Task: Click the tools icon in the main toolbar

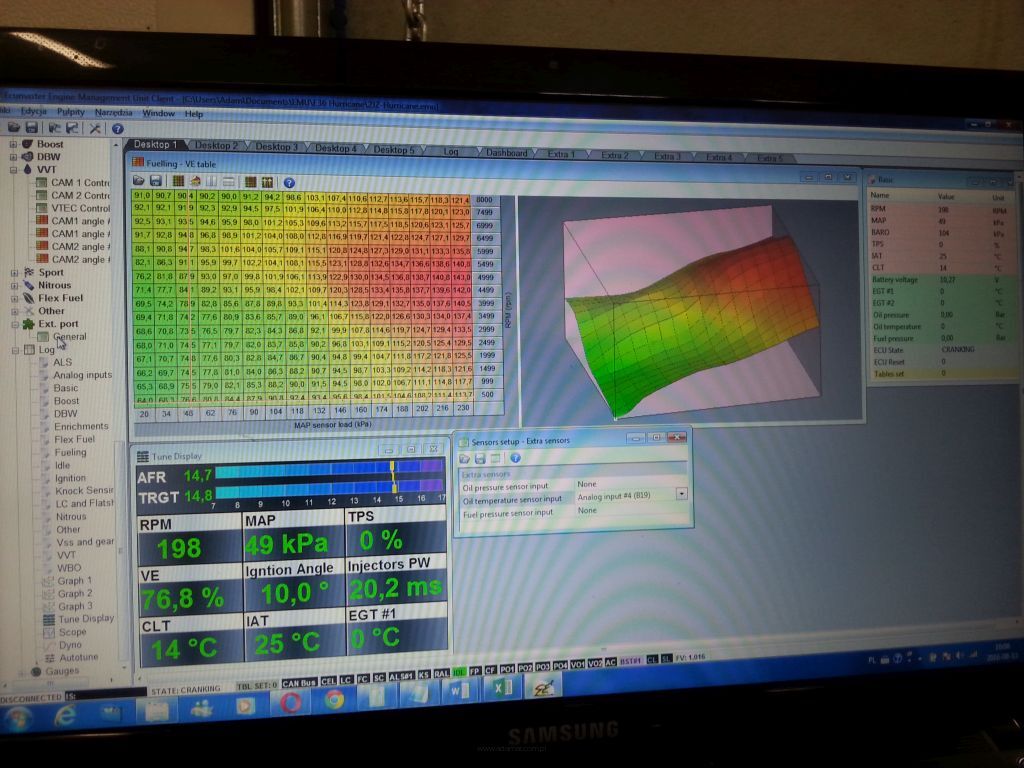Action: (95, 128)
